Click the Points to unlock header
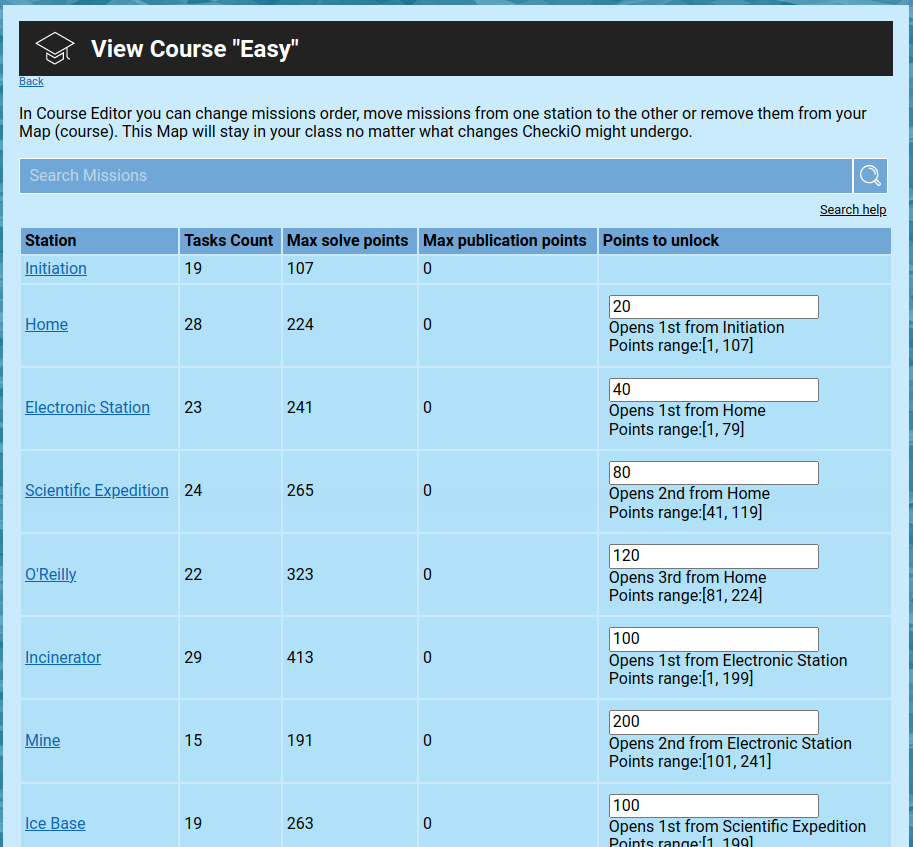Image resolution: width=913 pixels, height=847 pixels. click(745, 241)
